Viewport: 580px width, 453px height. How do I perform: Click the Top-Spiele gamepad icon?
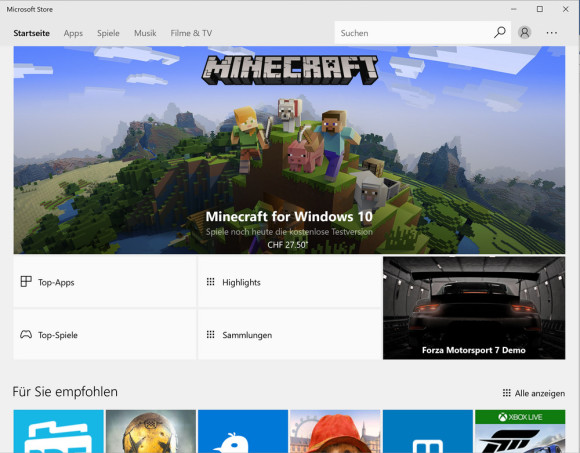26,335
